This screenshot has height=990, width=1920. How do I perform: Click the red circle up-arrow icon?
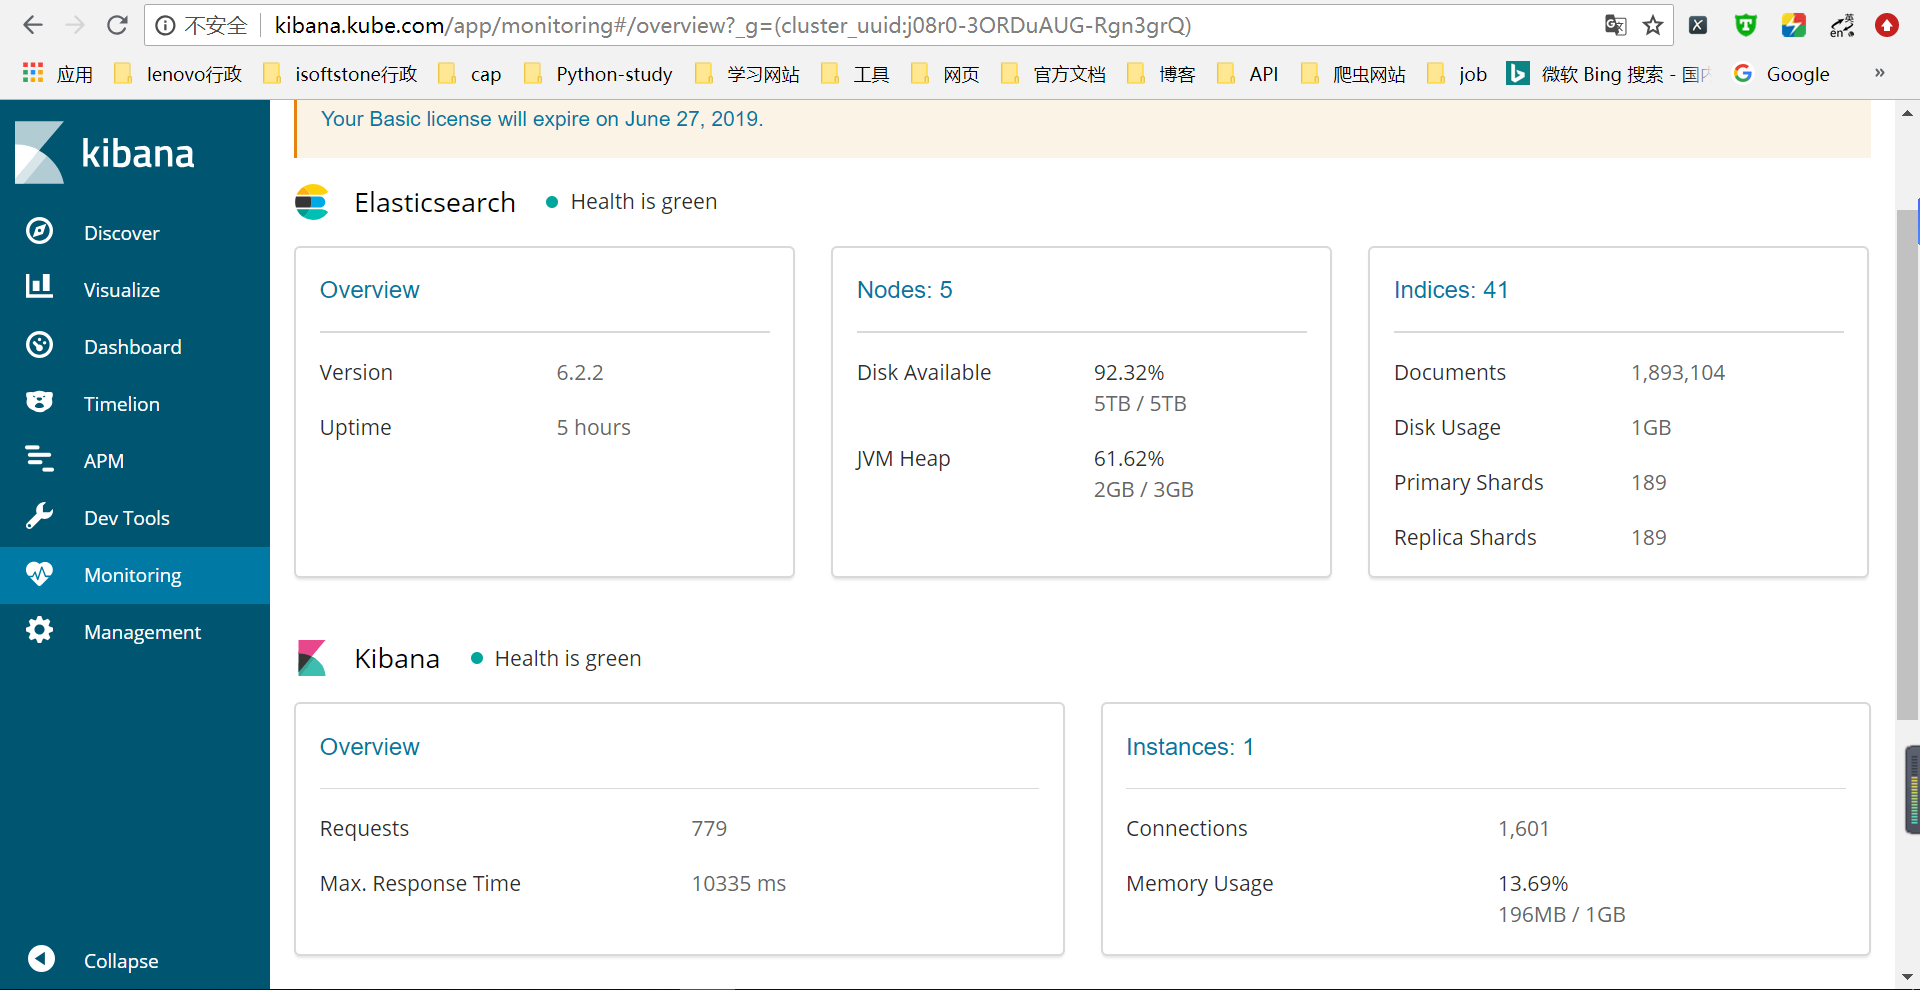[1887, 25]
